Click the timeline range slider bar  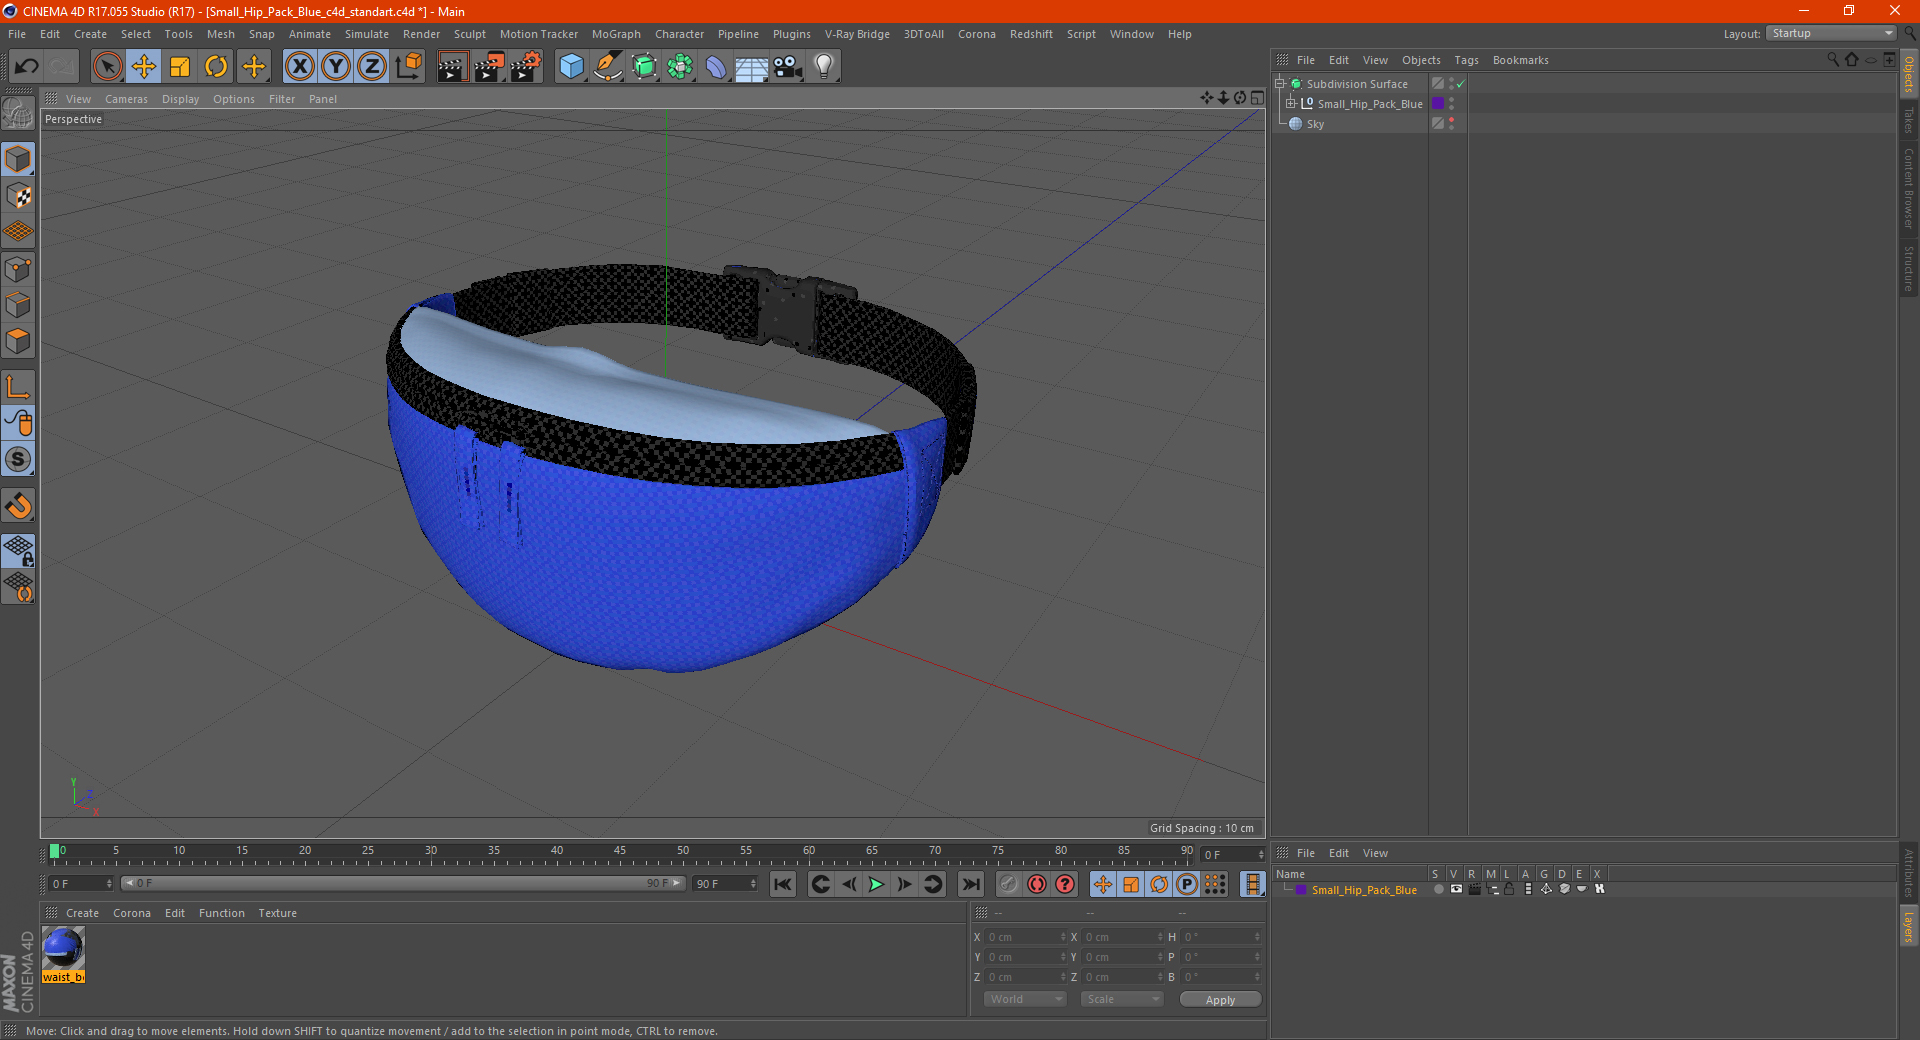[x=402, y=883]
